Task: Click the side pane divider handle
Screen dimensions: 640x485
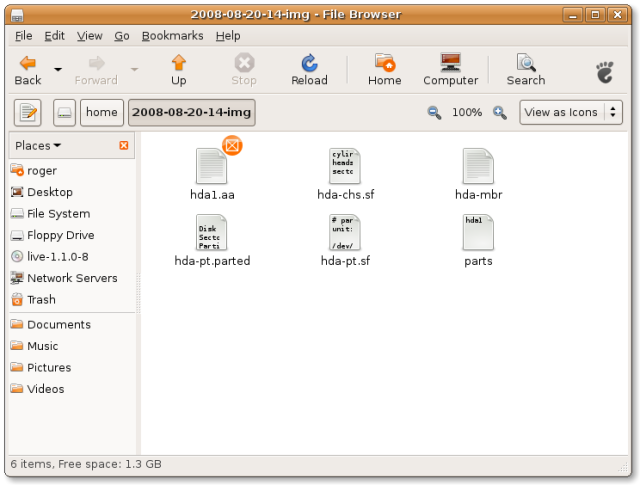Action: click(138, 293)
